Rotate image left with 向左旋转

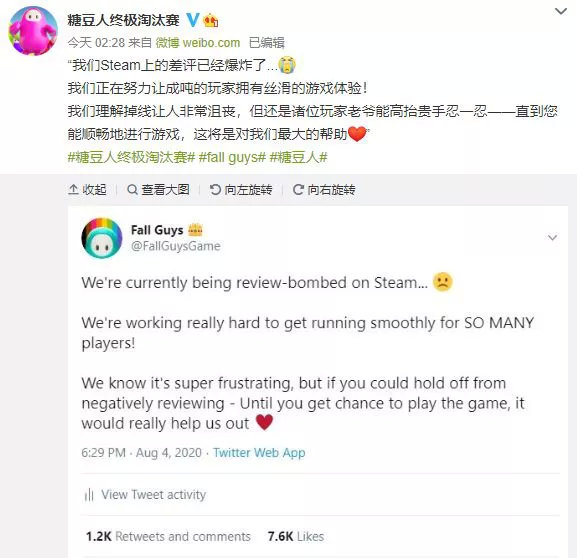pos(241,190)
